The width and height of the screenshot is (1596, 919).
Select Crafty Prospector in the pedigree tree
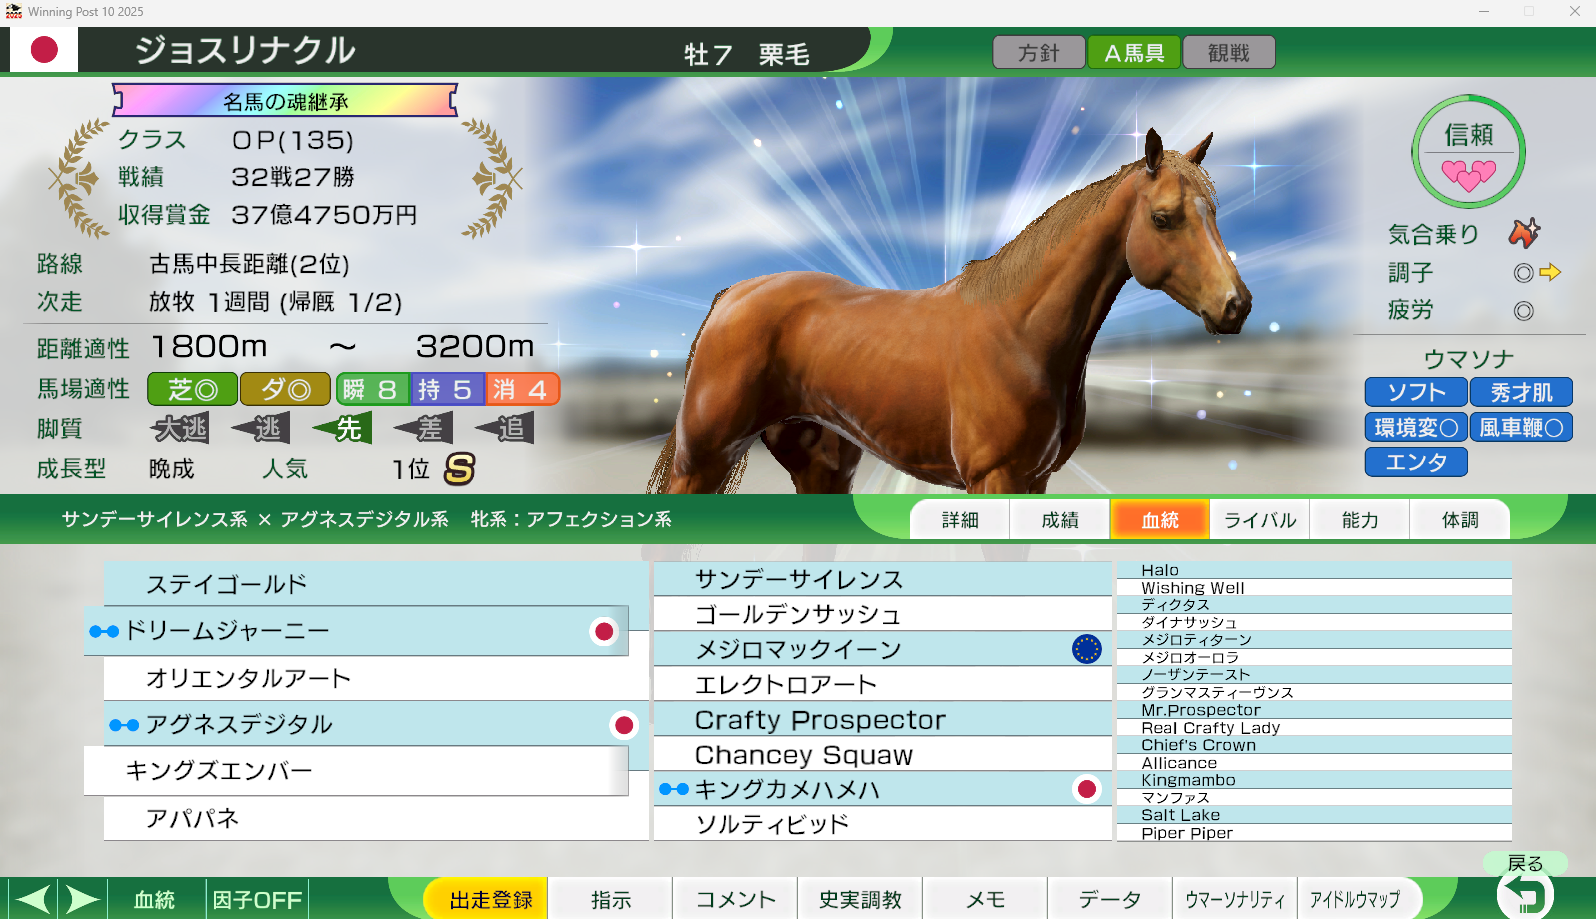pos(883,719)
